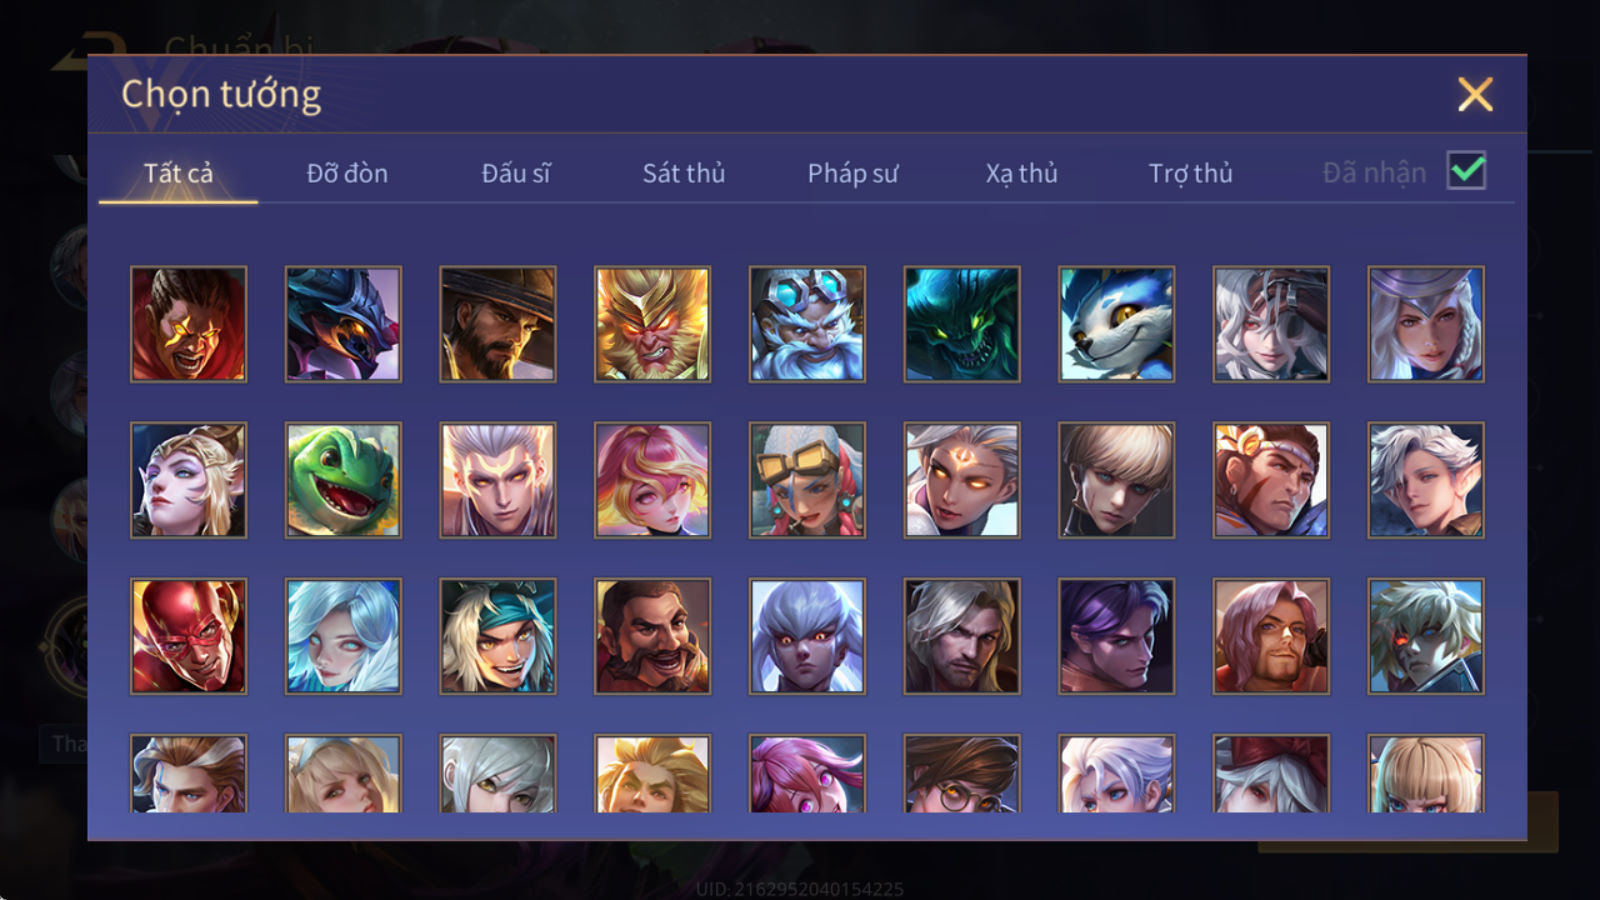
Task: Close the Chọn tướng dialog
Action: [1475, 95]
